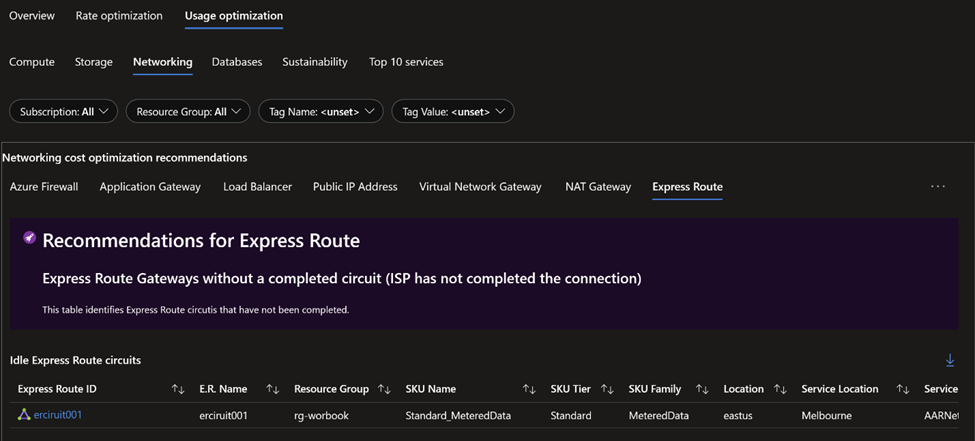This screenshot has width=975, height=441.
Task: Open the Storage tab
Action: click(x=94, y=62)
